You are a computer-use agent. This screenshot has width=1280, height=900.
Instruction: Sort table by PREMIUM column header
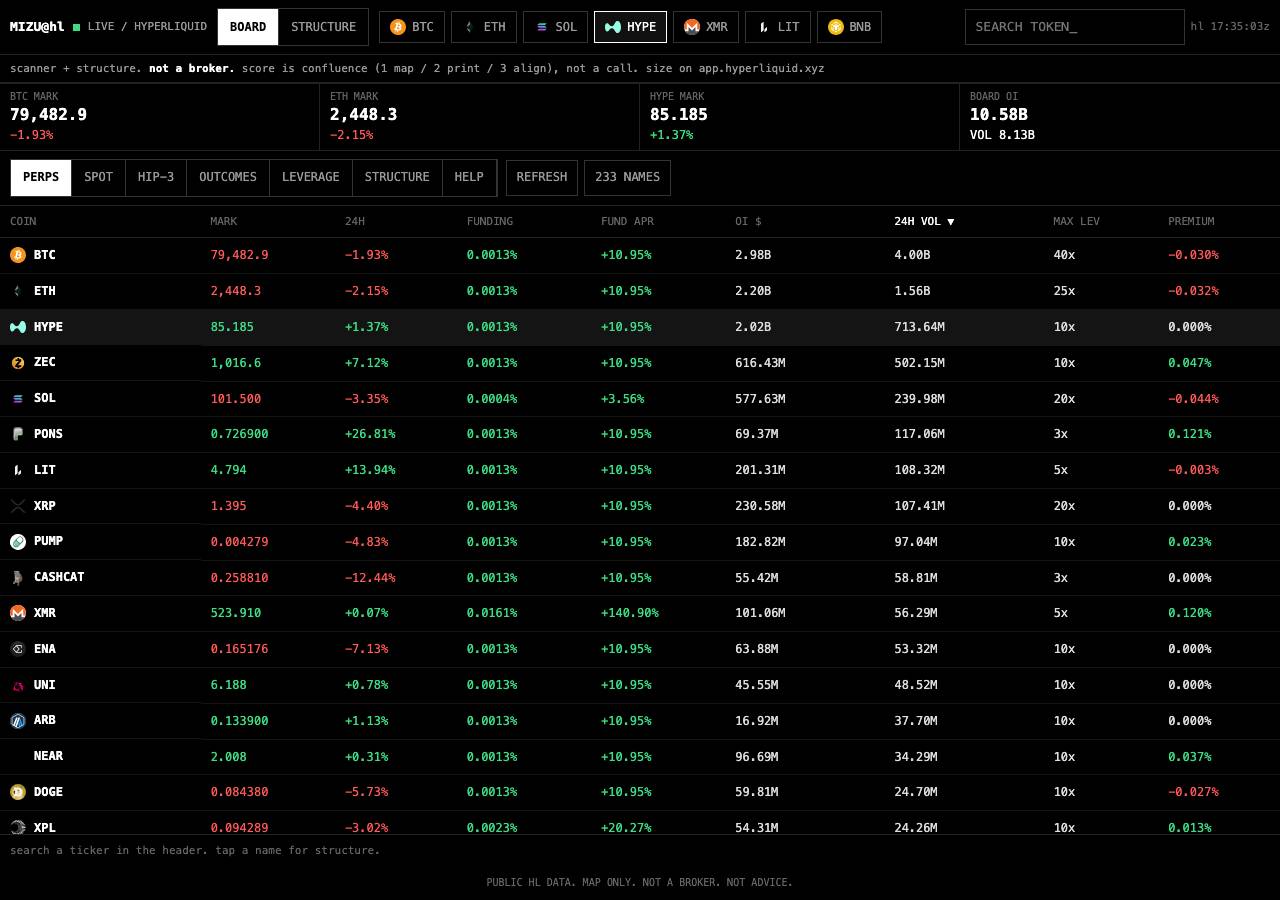pyautogui.click(x=1191, y=221)
